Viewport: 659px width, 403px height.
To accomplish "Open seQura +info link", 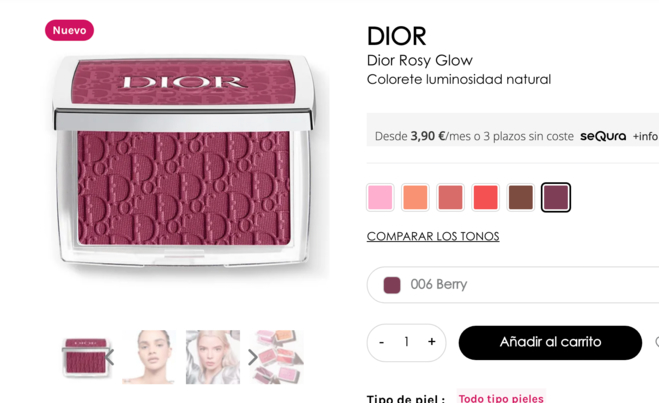I will (x=646, y=136).
